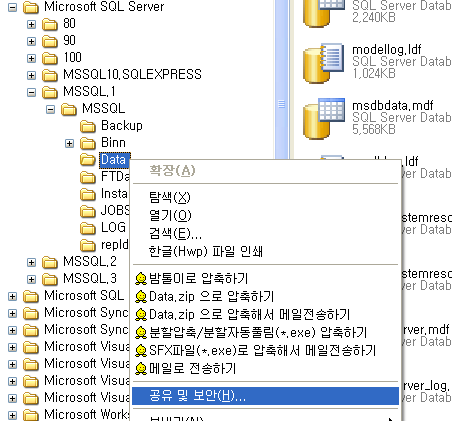
Task: Click the repldata folder icon
Action: point(88,245)
